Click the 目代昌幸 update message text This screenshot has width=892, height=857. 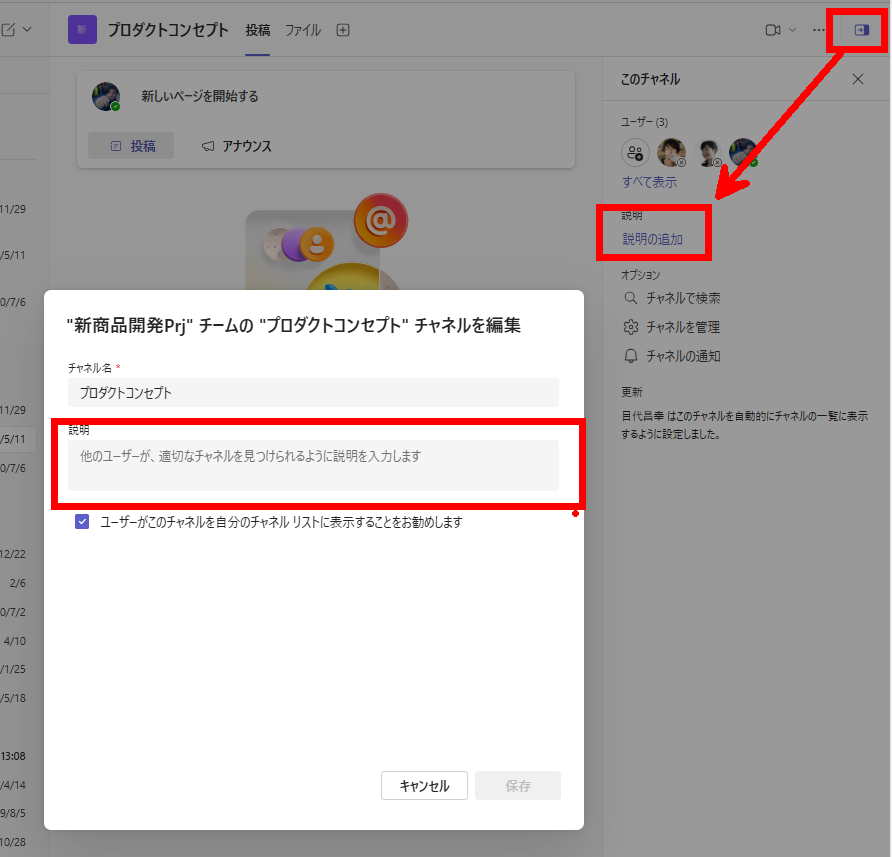[x=745, y=425]
